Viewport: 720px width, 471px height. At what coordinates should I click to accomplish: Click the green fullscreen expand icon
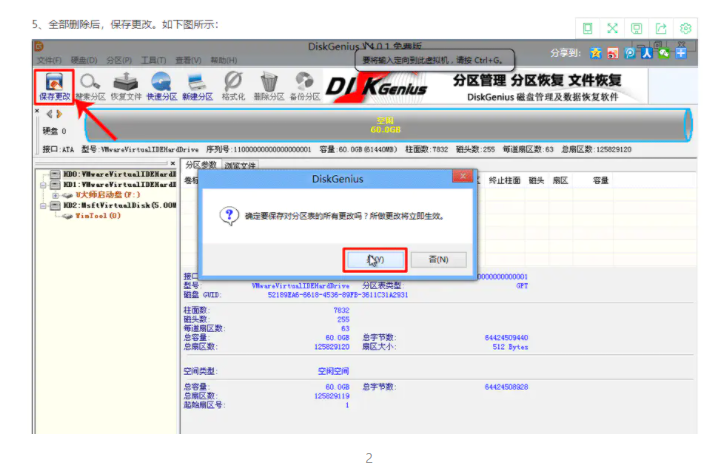point(612,28)
